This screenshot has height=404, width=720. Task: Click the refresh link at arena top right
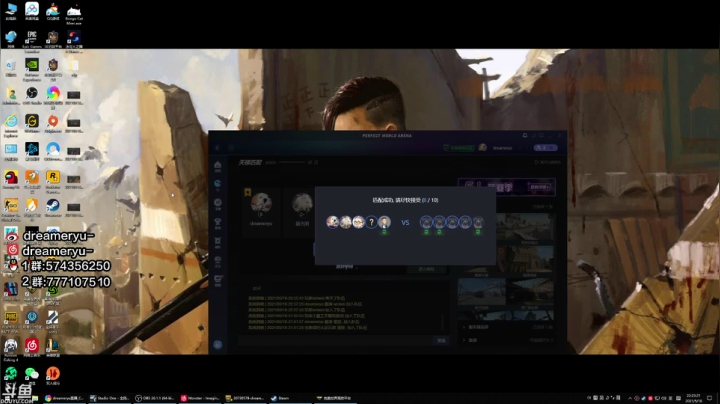point(547,162)
